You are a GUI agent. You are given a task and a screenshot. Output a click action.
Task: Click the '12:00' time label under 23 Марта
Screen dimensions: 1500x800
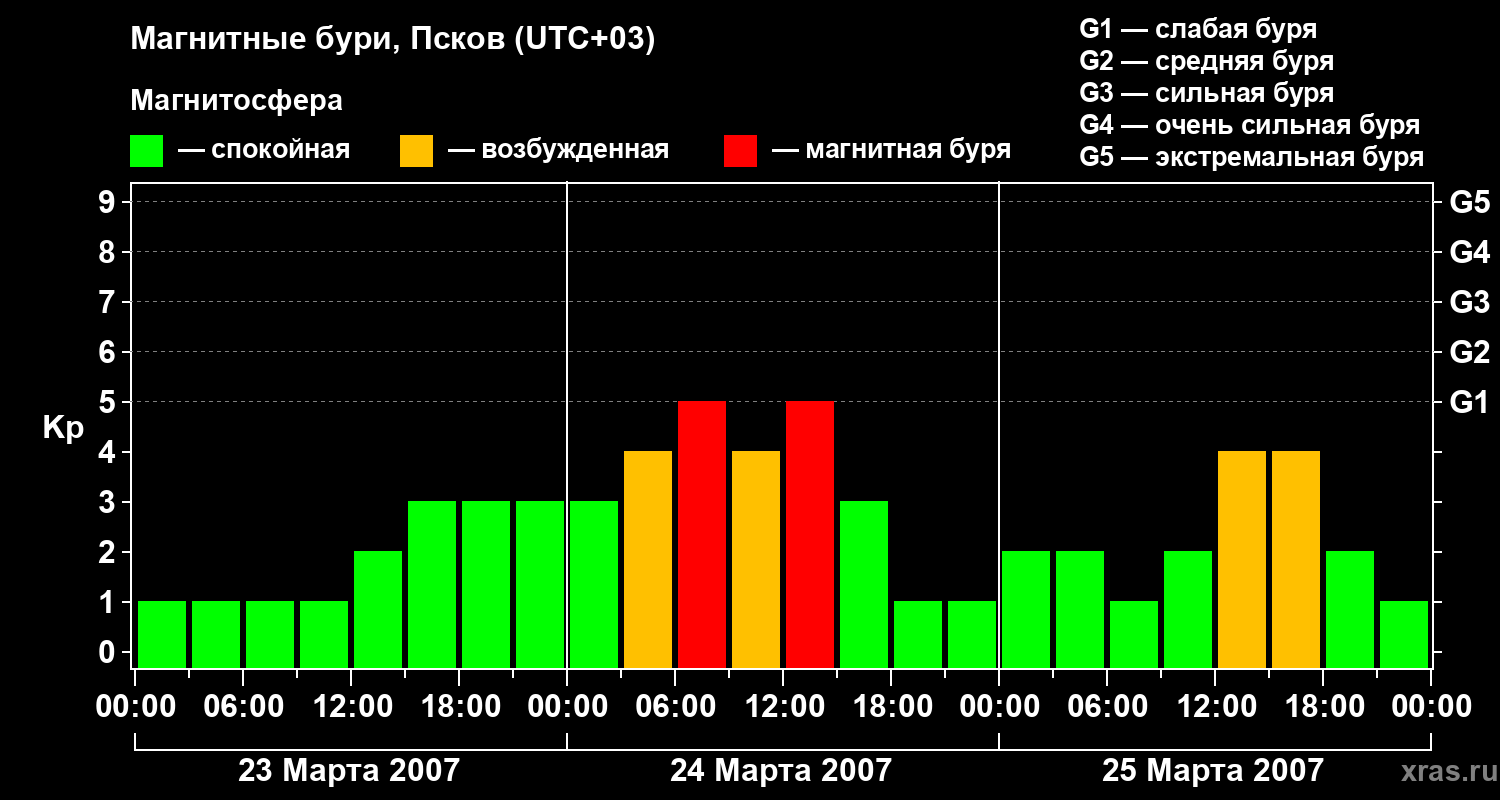[x=351, y=706]
